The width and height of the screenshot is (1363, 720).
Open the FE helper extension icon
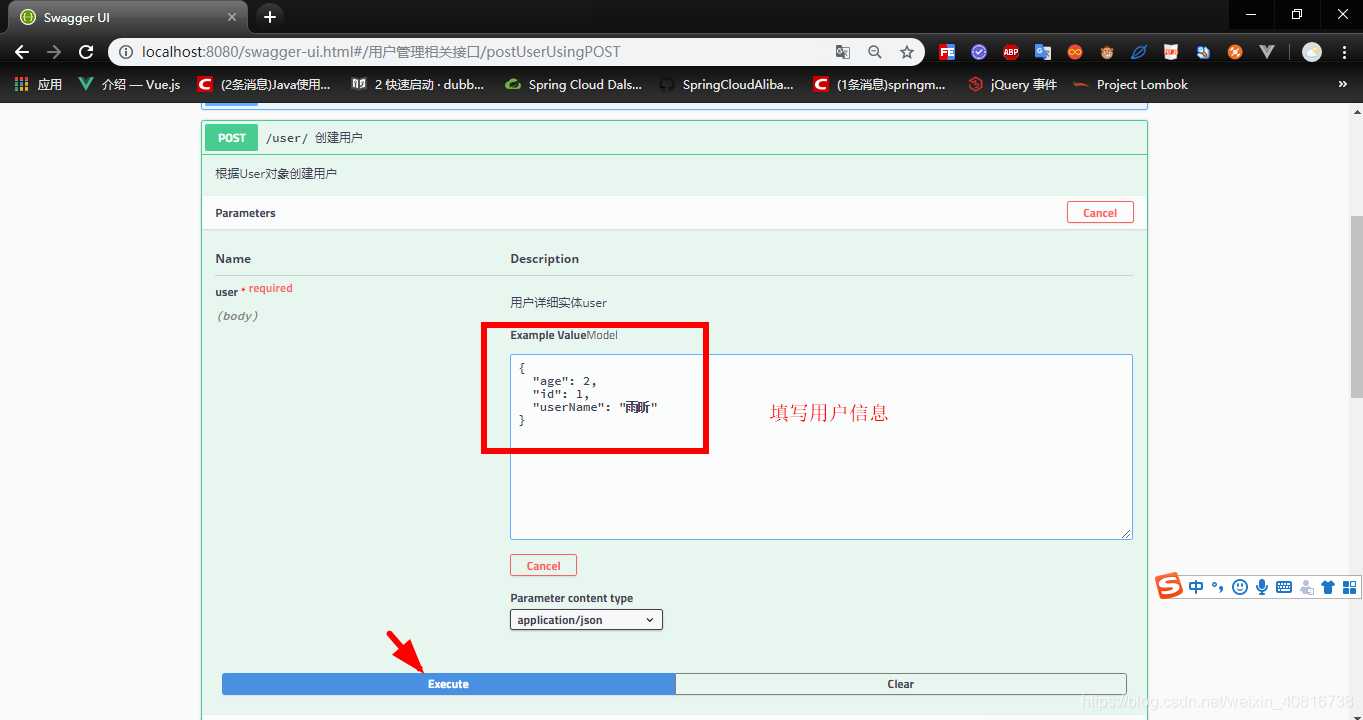tap(946, 52)
